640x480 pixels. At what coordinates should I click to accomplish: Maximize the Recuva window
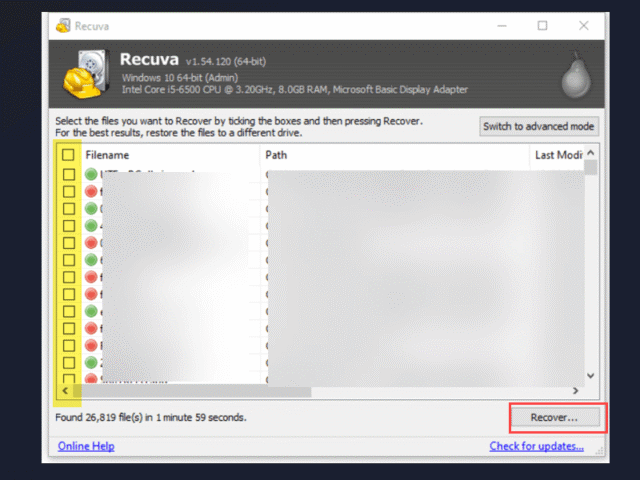coord(542,26)
